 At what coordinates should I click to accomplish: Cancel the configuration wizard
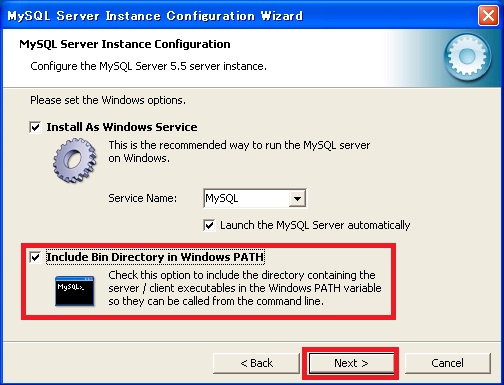(447, 363)
